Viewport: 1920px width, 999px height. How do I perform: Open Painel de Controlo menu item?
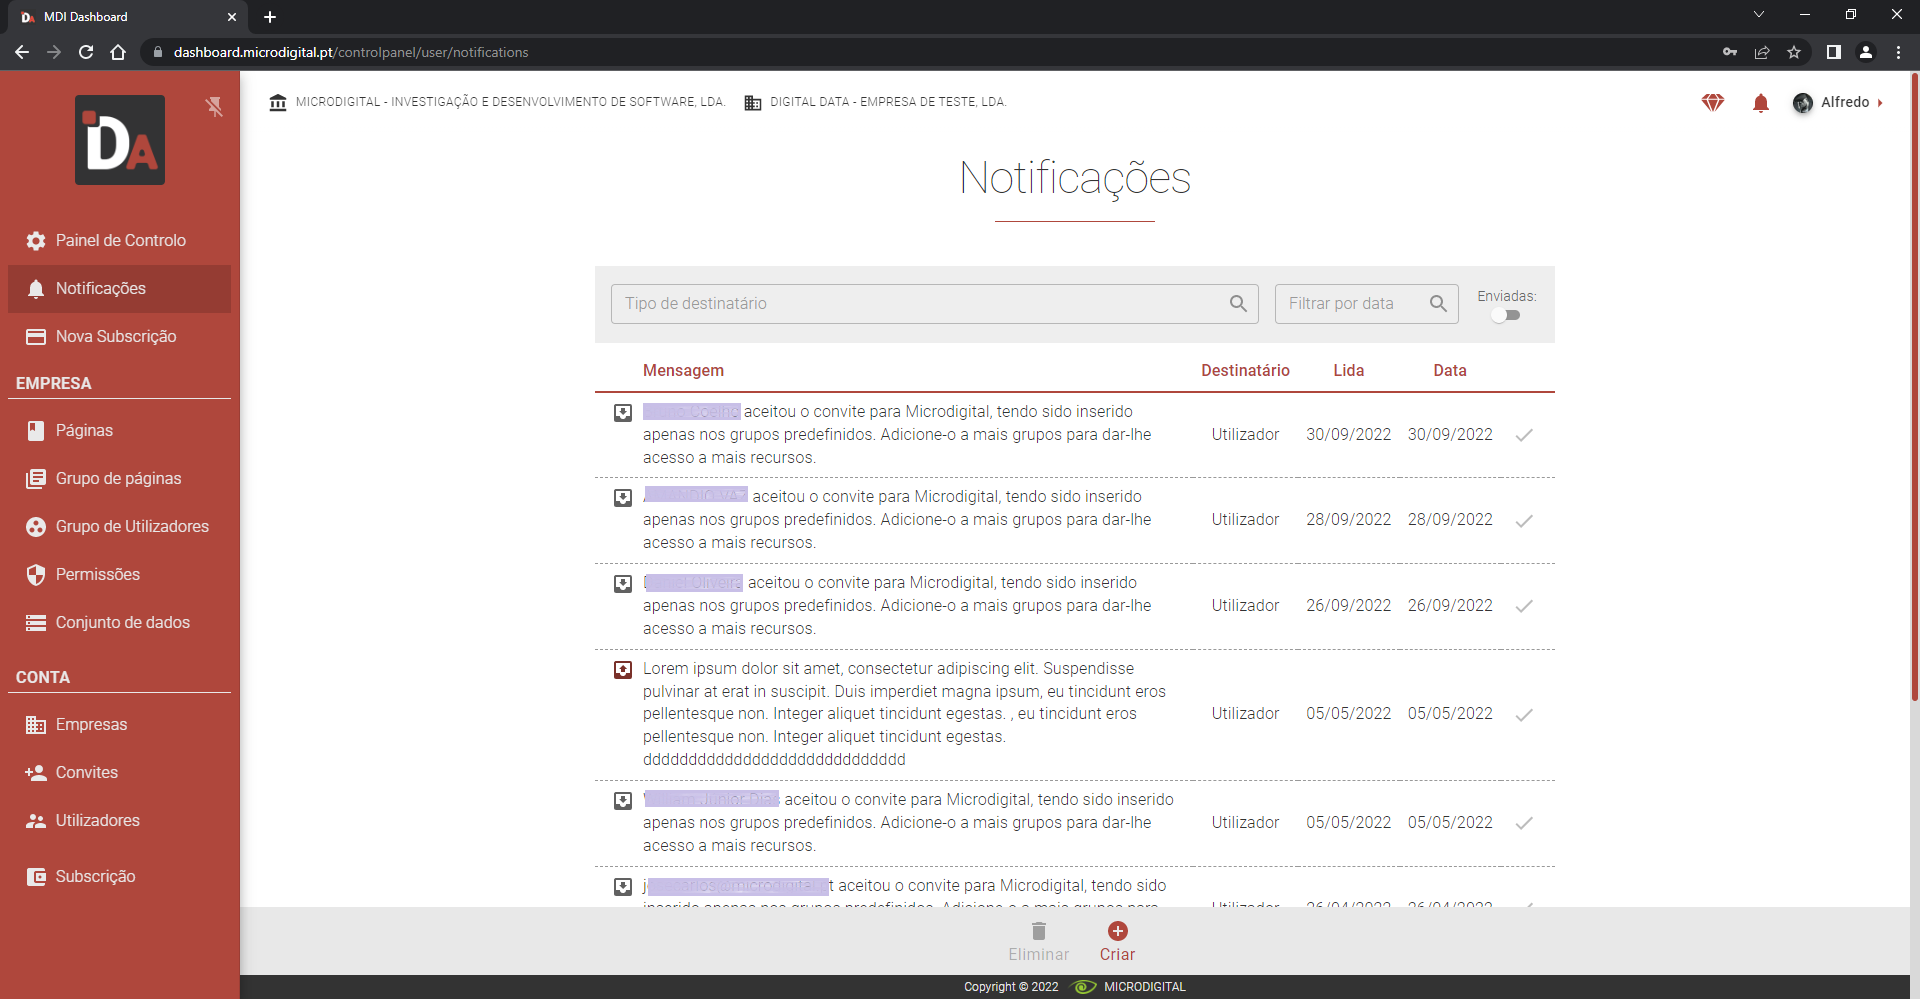120,240
